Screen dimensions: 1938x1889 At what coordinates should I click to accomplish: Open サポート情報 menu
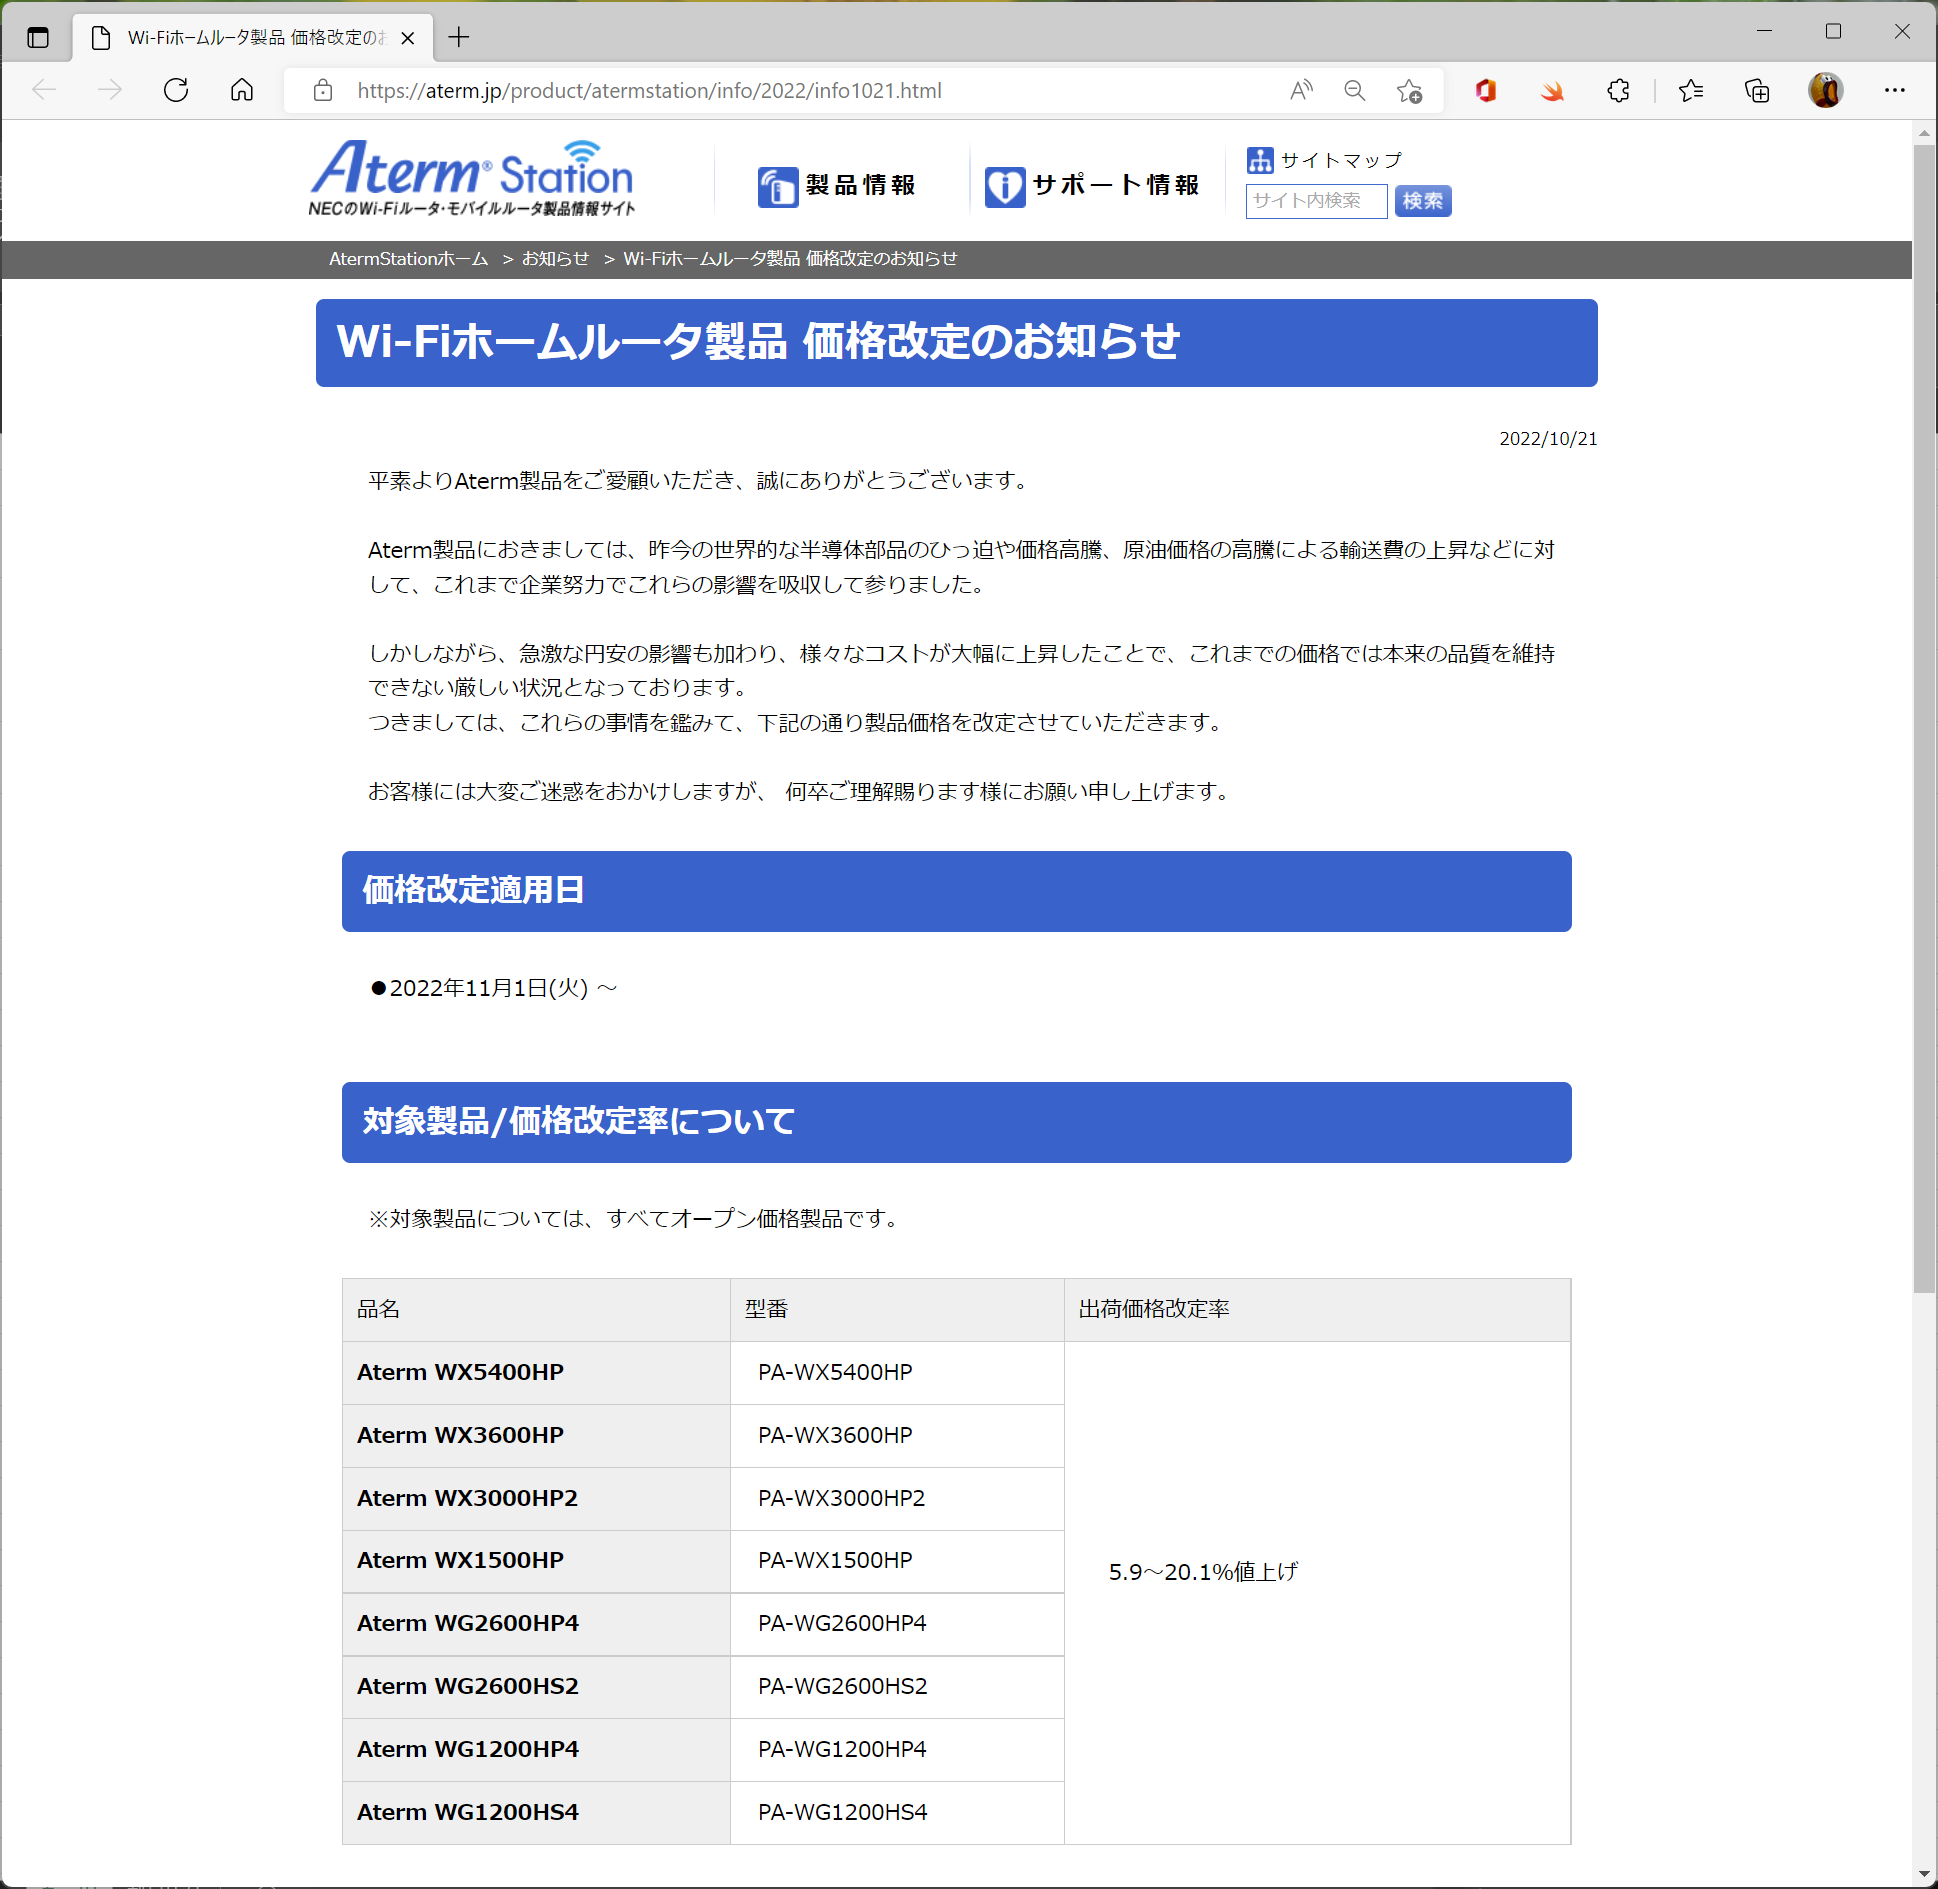click(x=1092, y=186)
